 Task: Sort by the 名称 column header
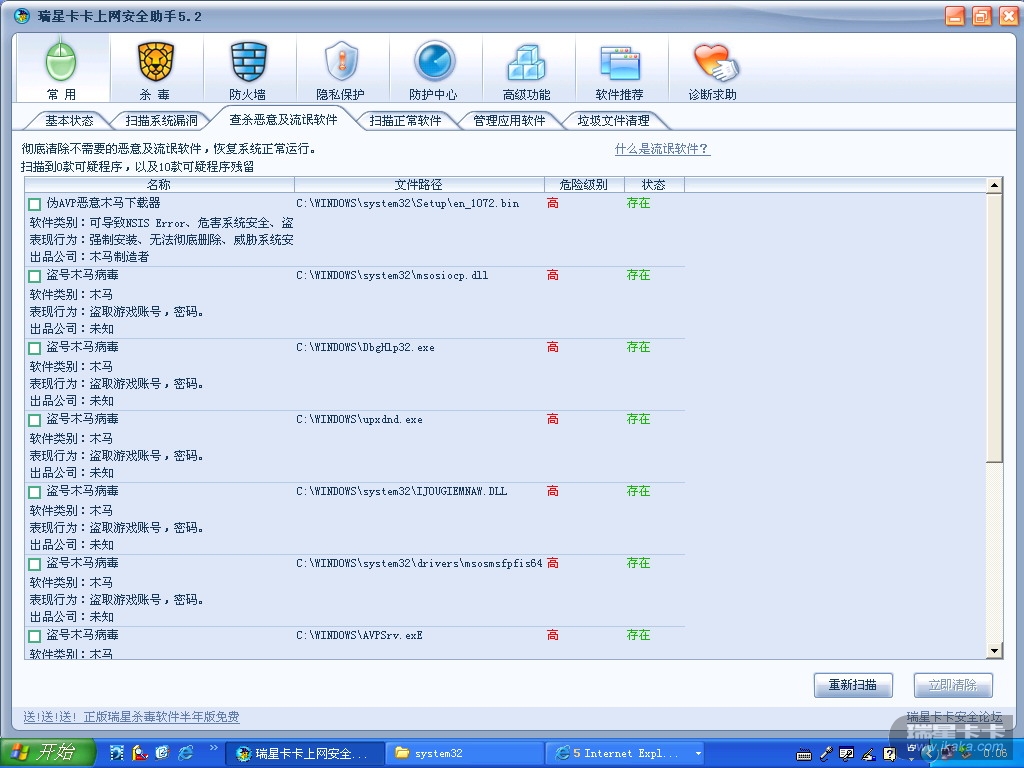pos(159,185)
